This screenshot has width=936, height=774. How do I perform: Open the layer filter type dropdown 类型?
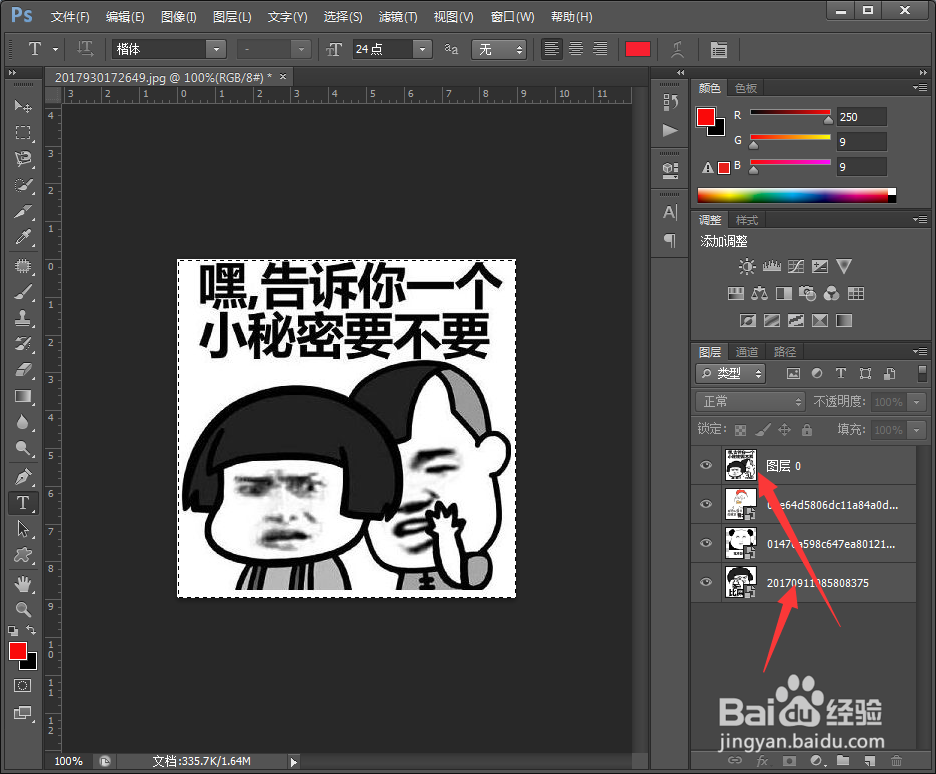click(731, 374)
